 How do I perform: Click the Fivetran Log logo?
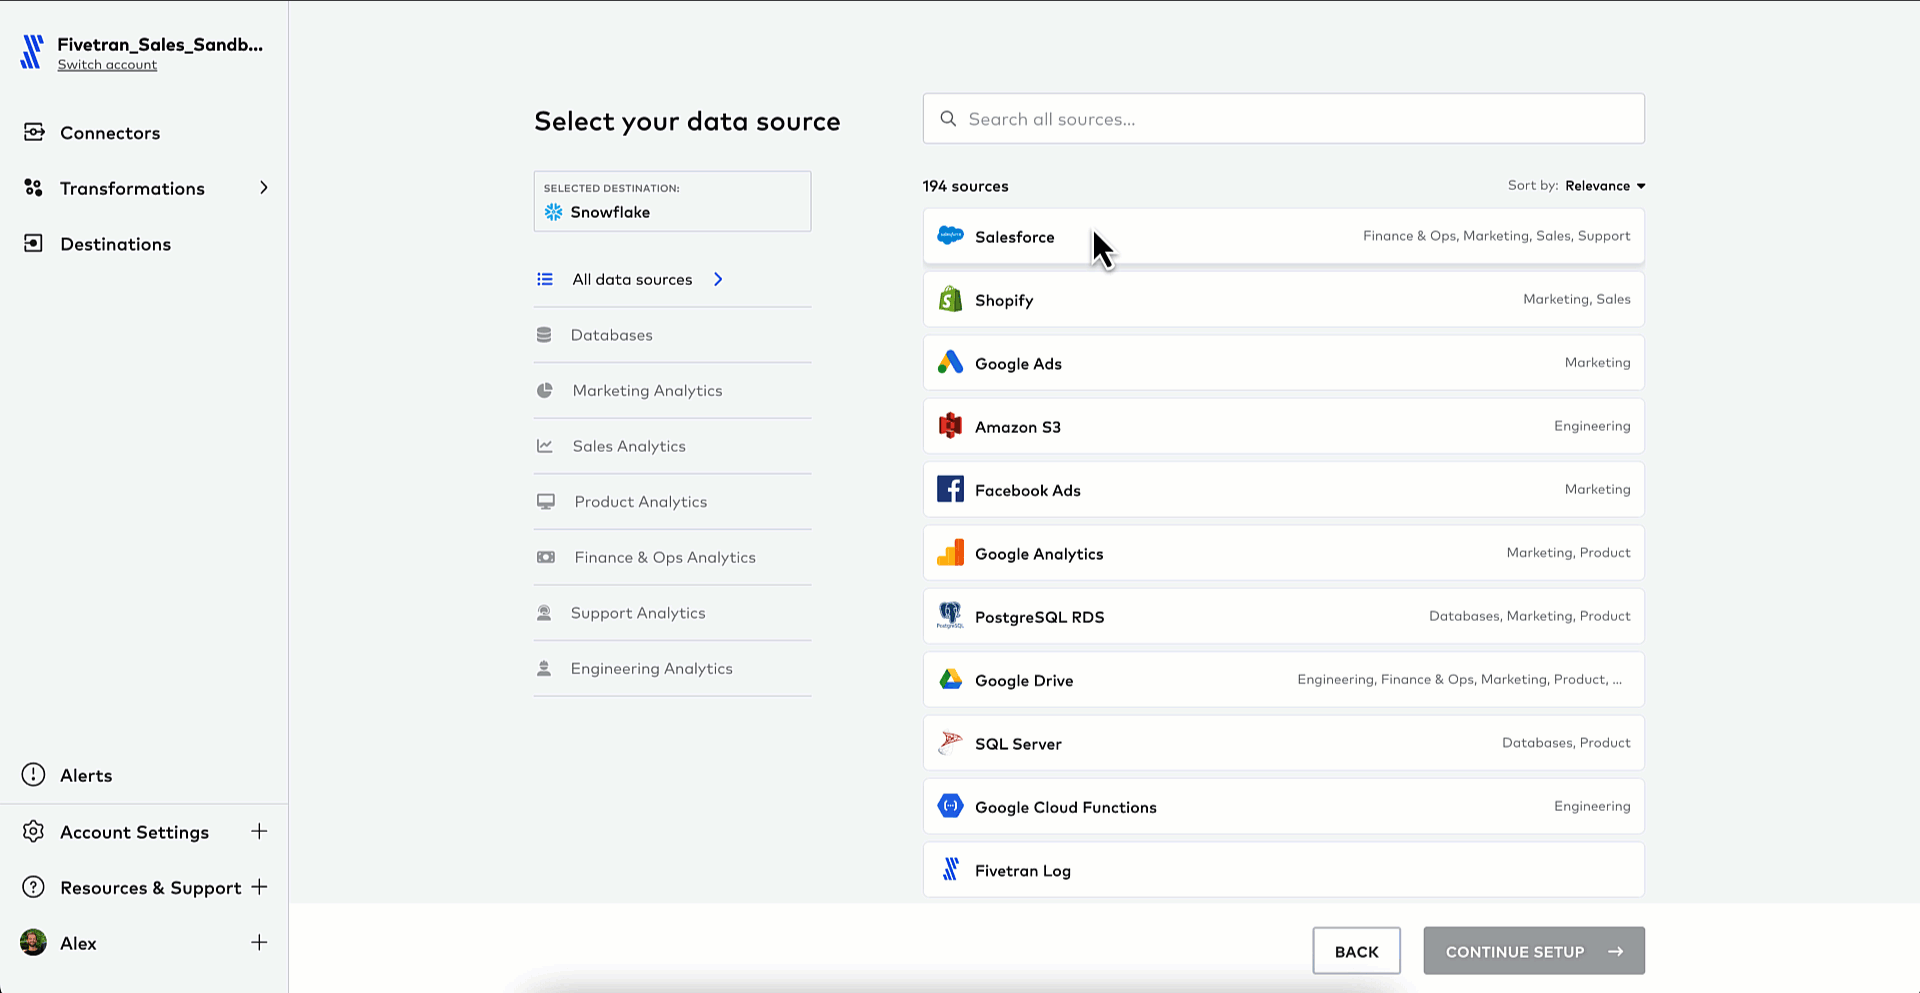click(x=950, y=870)
